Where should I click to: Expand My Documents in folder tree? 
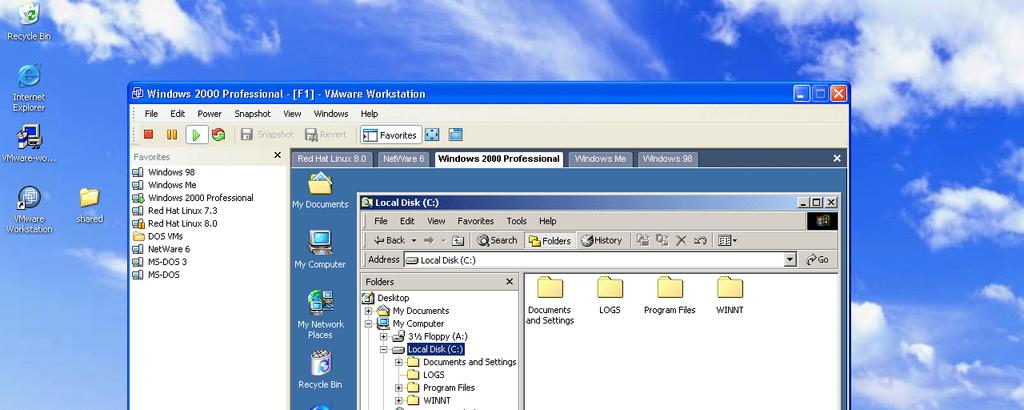point(368,311)
